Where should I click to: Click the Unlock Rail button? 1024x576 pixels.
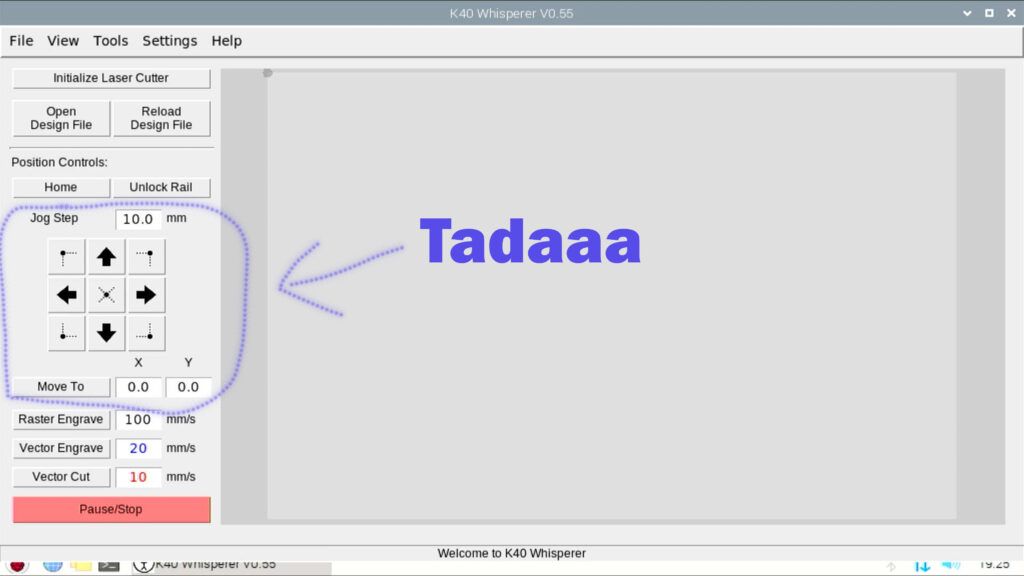(x=161, y=187)
